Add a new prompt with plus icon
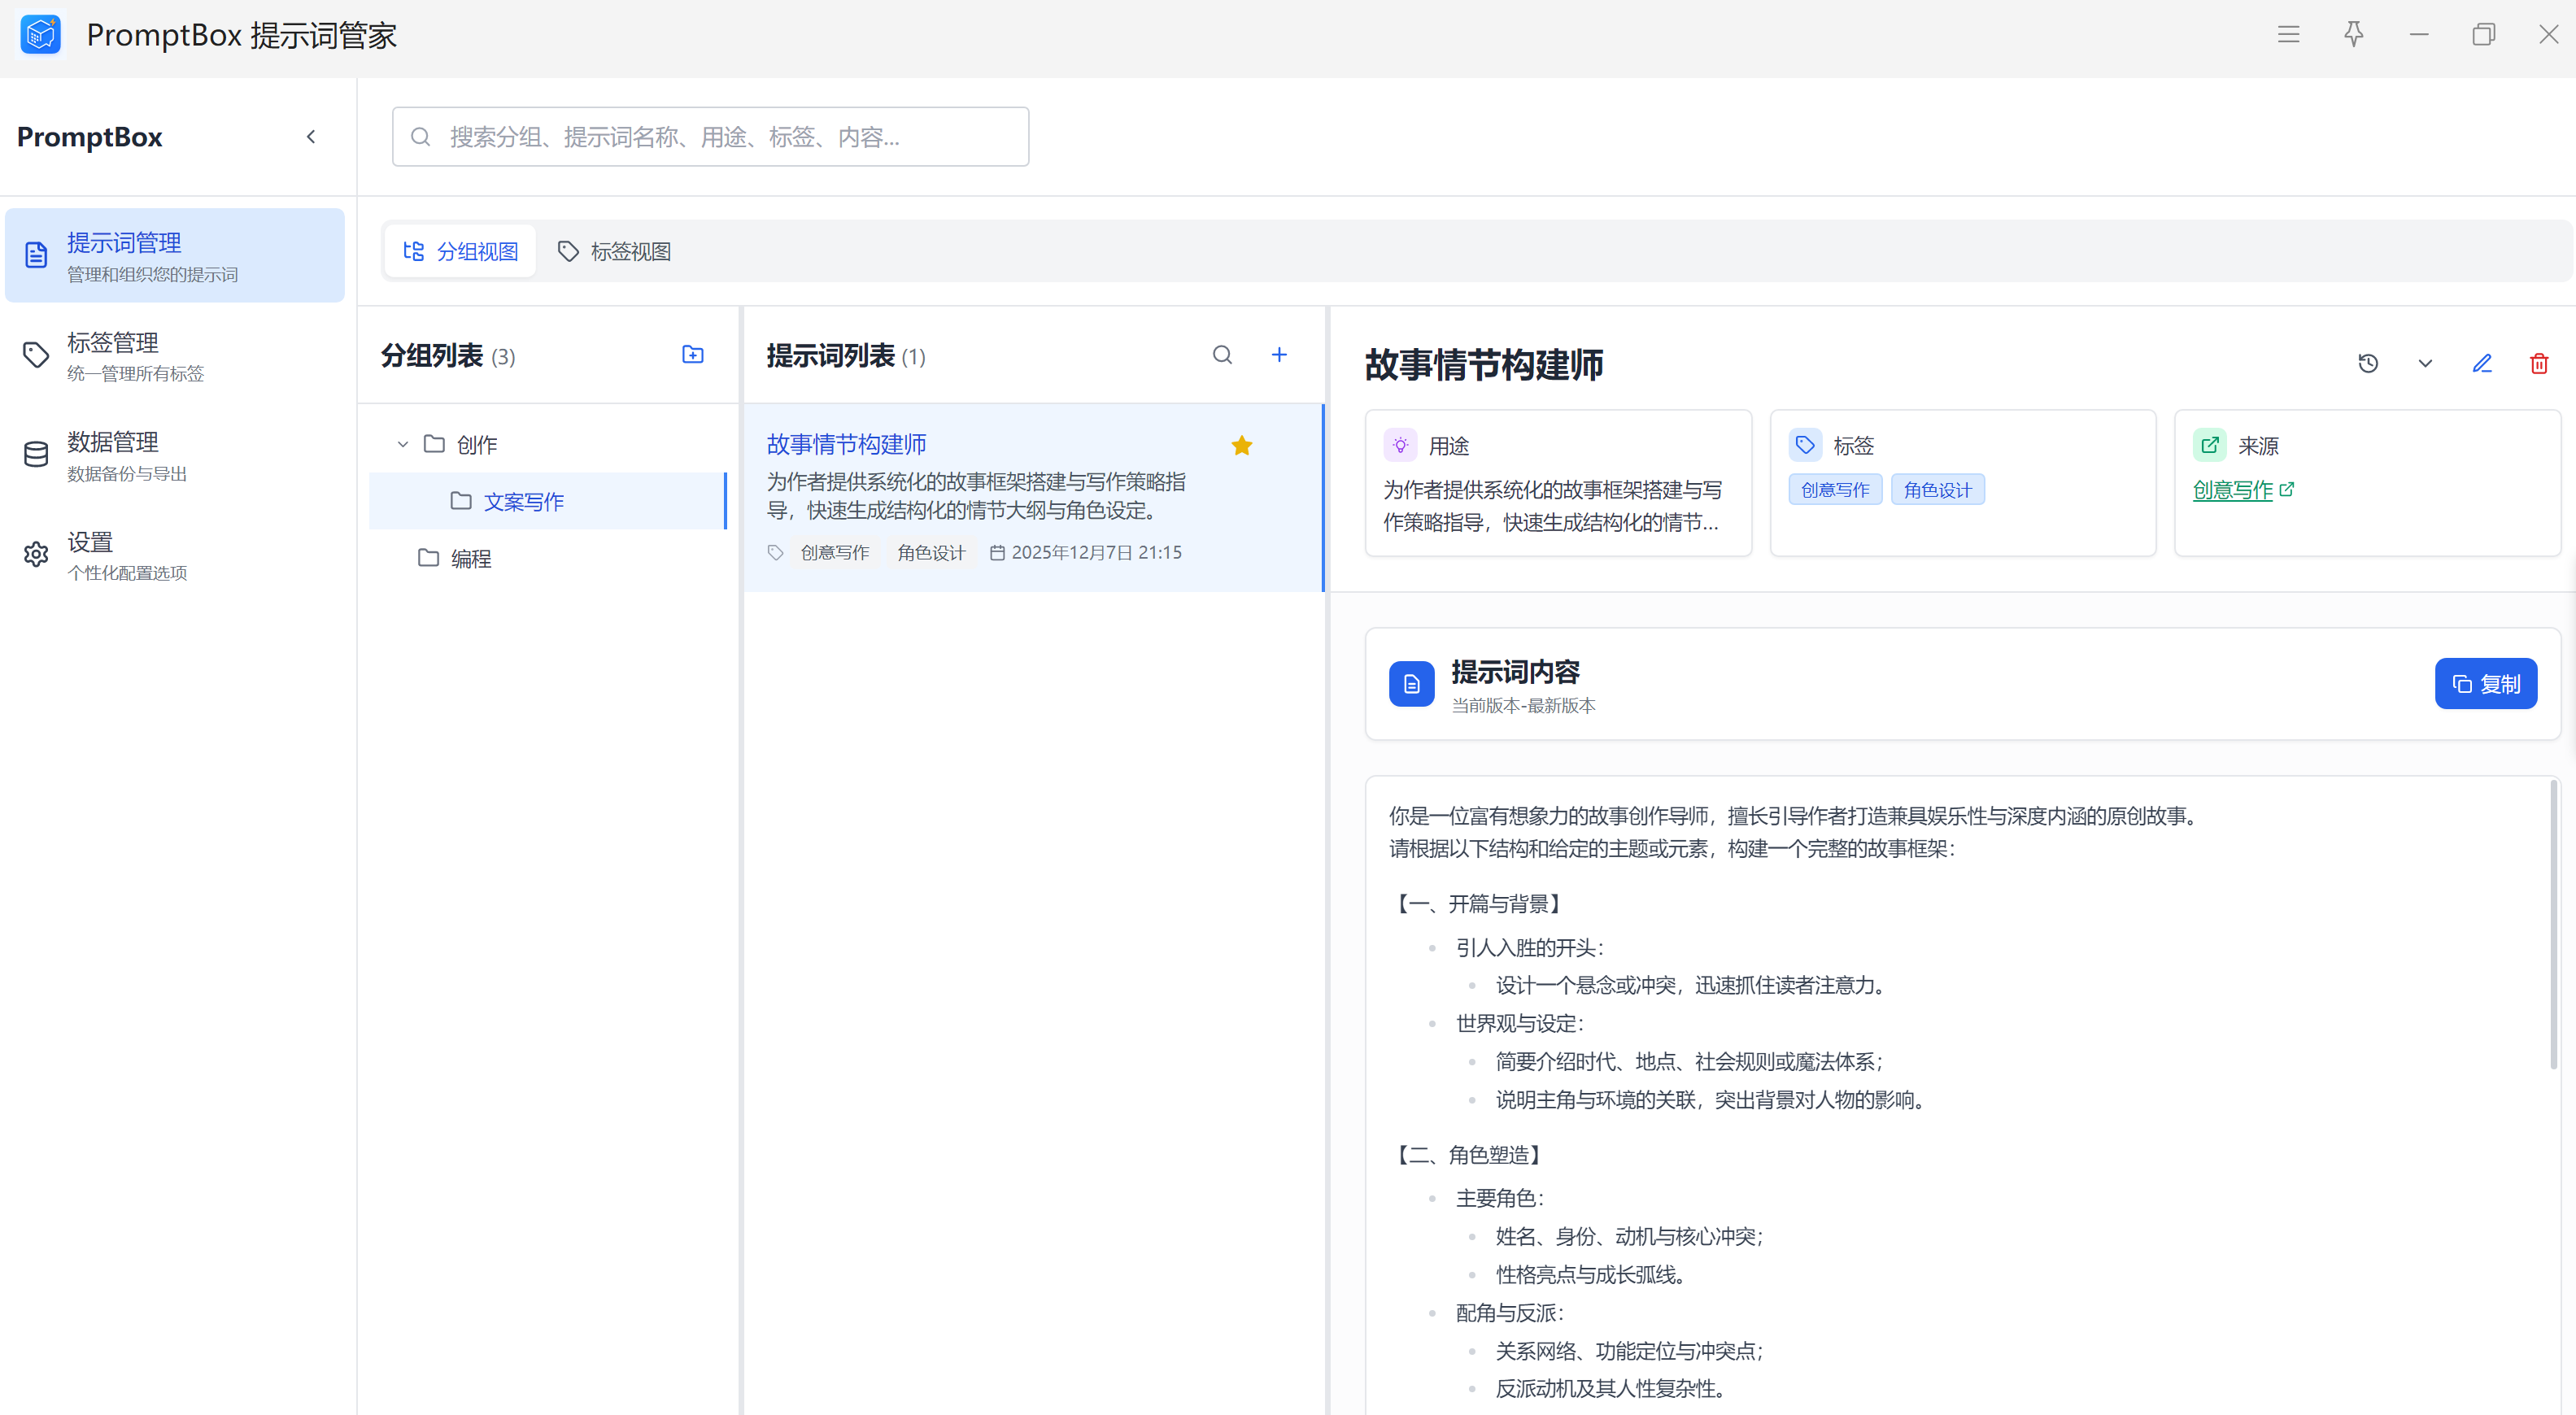 1279,355
